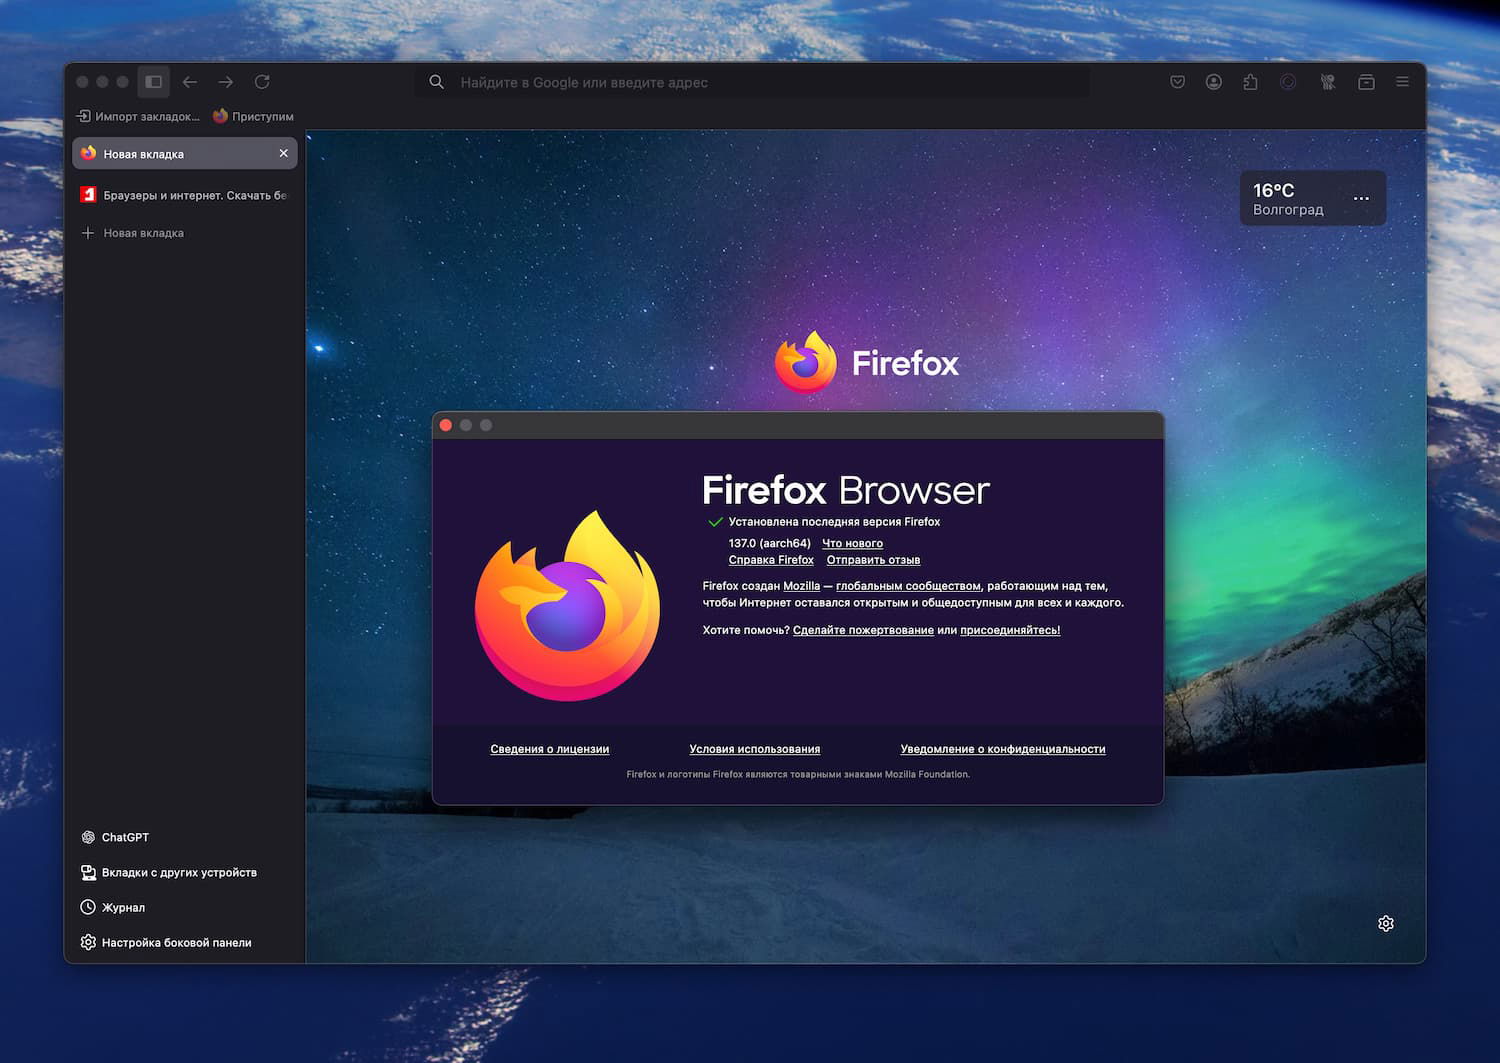Open the hamburger application menu
The image size is (1500, 1063).
(x=1403, y=82)
